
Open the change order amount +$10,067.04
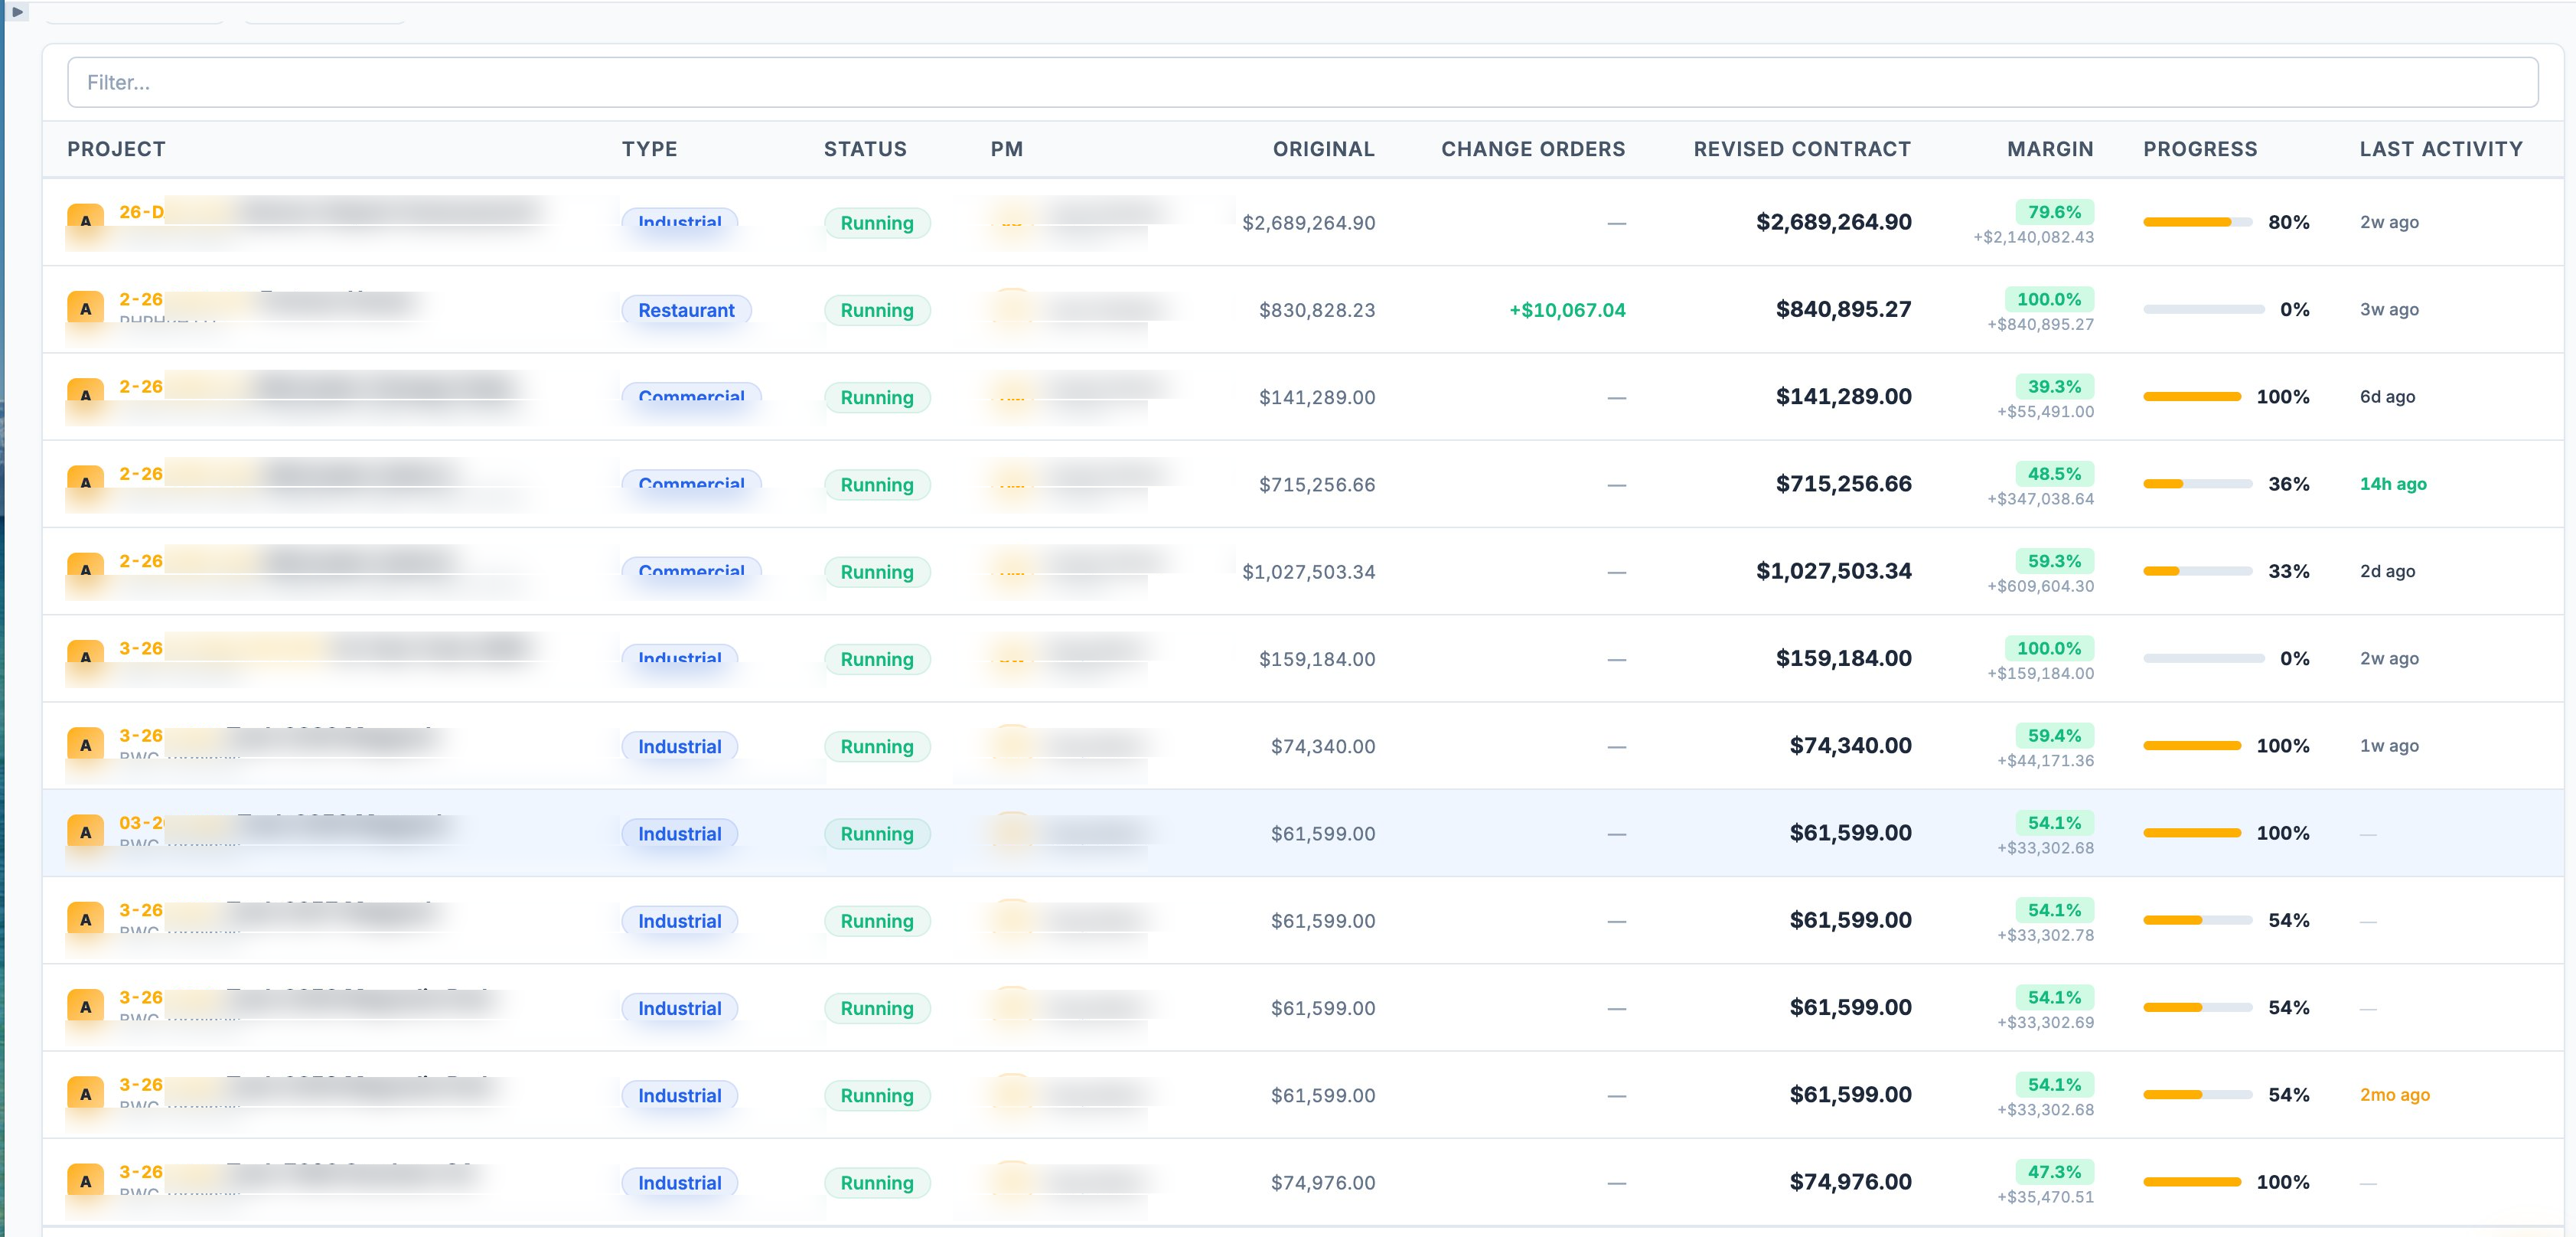click(1566, 310)
